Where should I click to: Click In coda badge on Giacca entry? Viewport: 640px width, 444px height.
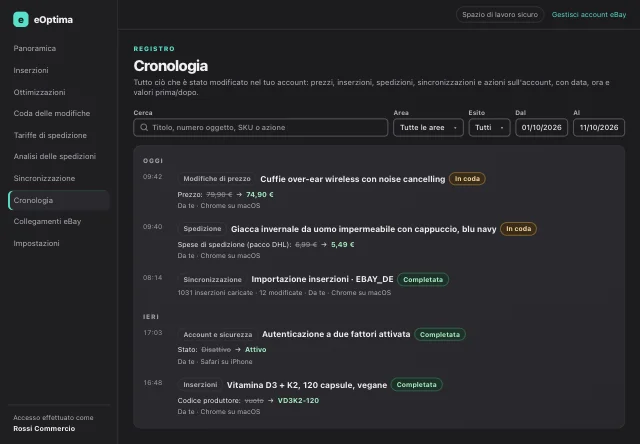tap(518, 229)
